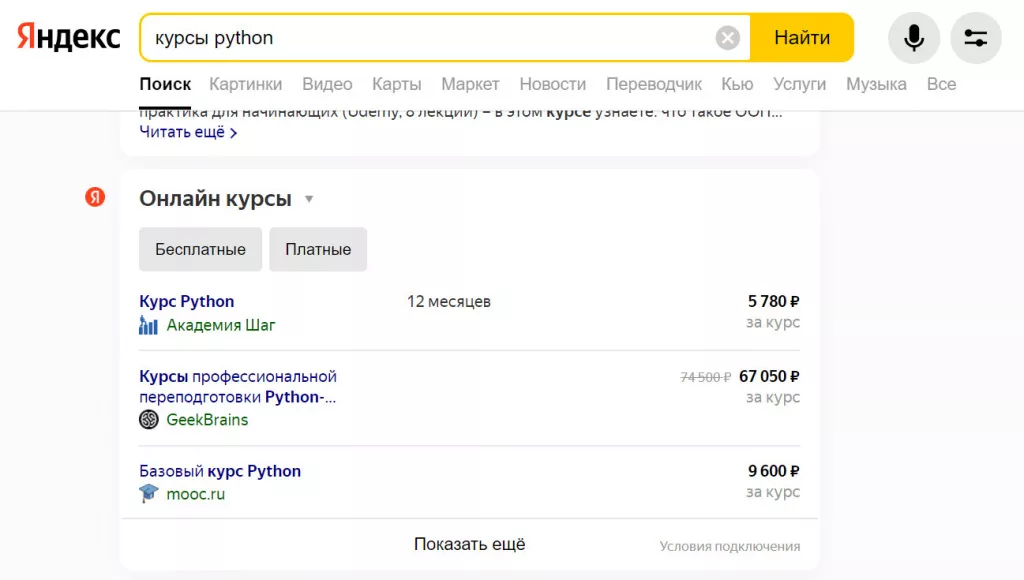Viewport: 1024px width, 580px height.
Task: Open the search settings sliders icon
Action: tap(976, 38)
